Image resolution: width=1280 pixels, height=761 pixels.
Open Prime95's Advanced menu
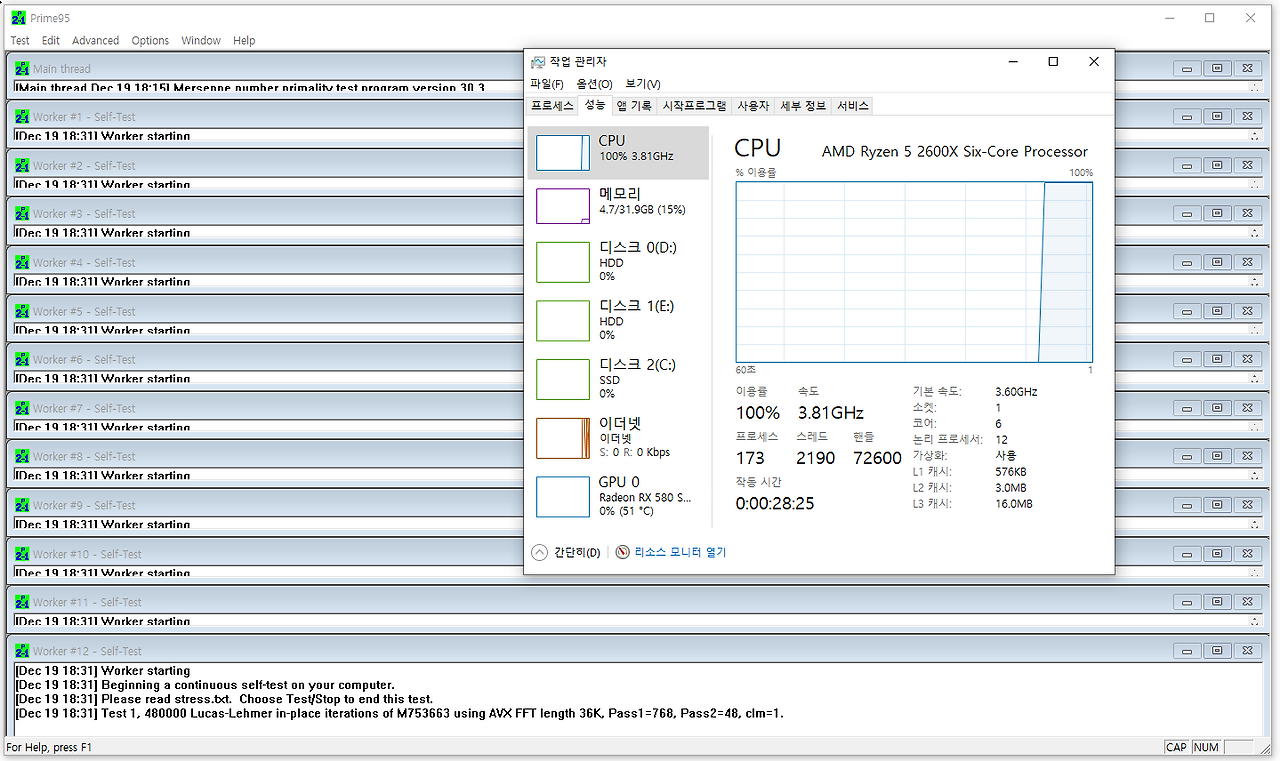[95, 40]
